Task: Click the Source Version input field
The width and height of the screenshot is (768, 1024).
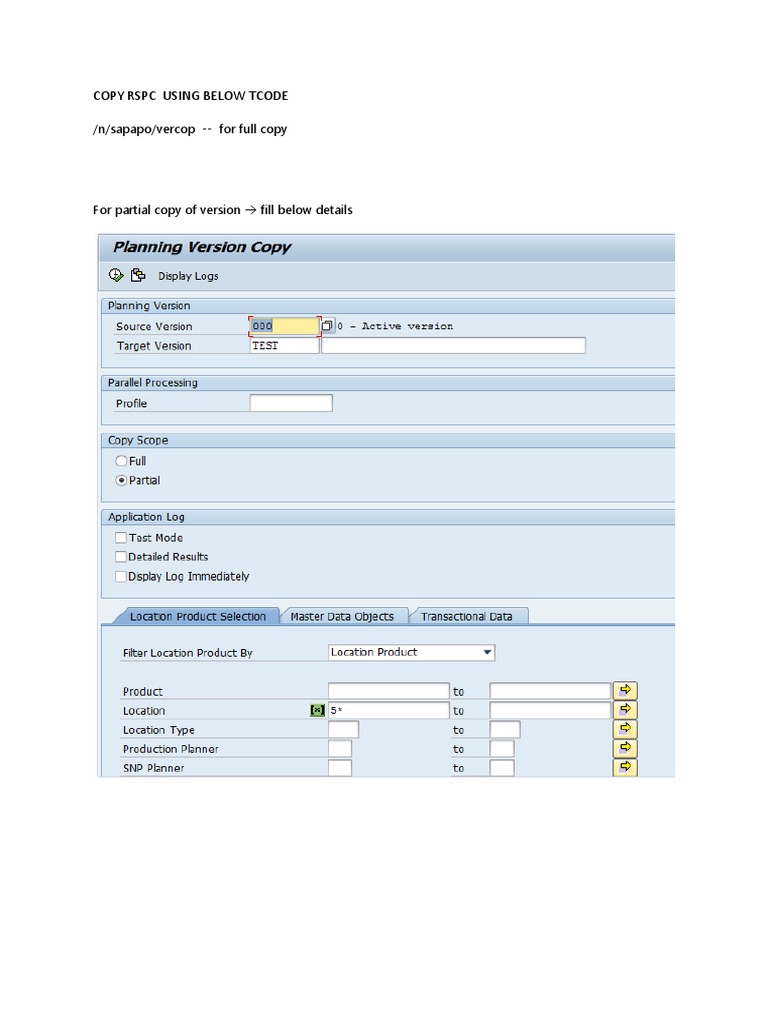Action: [x=284, y=325]
